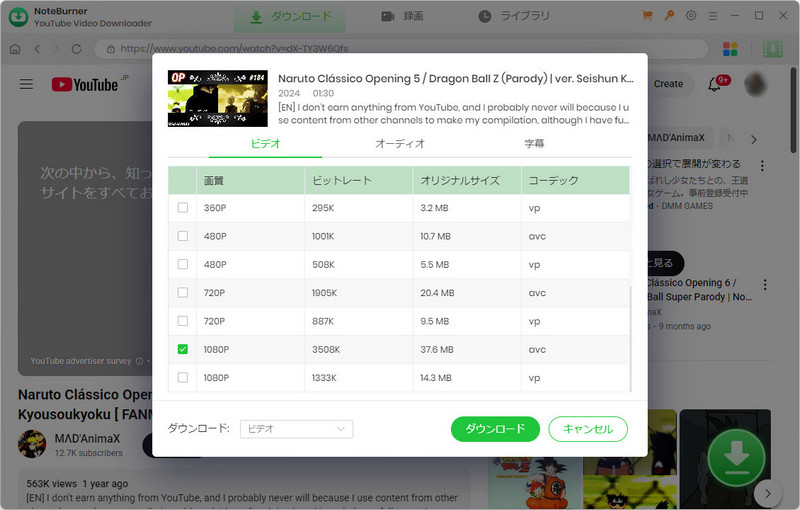Click the green ダウンロード button
The width and height of the screenshot is (800, 510).
pos(495,429)
